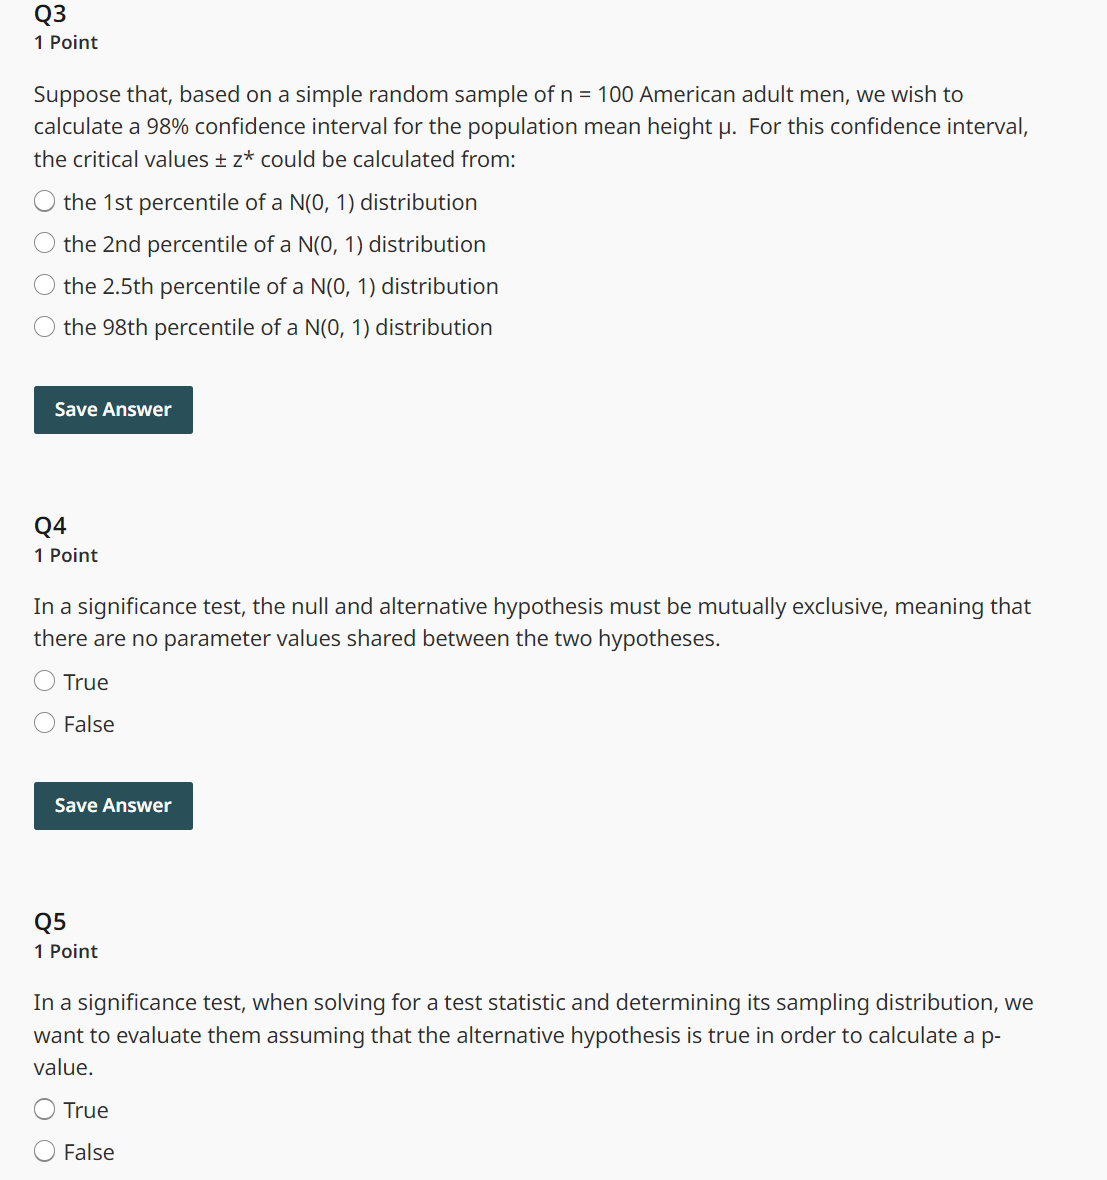This screenshot has width=1107, height=1180.
Task: Choose True for question Q4
Action: tap(44, 680)
